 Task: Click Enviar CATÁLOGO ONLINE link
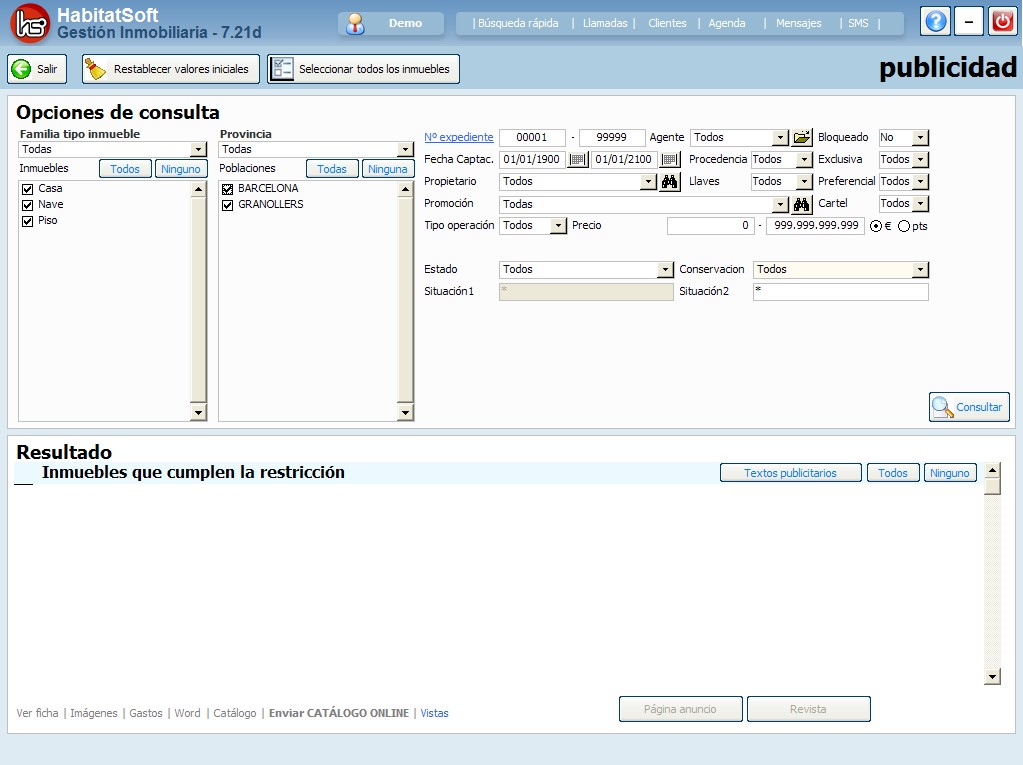click(x=339, y=713)
